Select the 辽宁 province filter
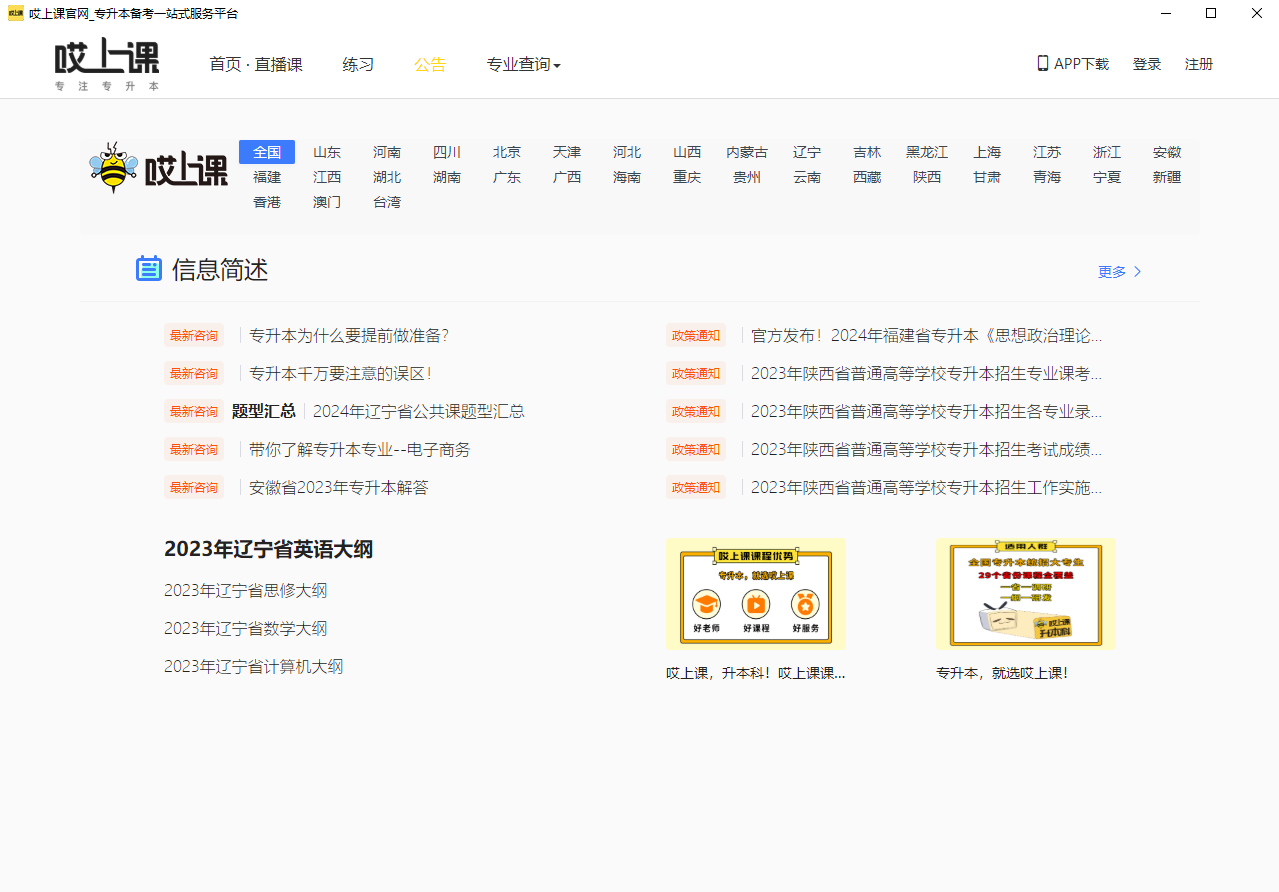This screenshot has width=1279, height=892. tap(806, 152)
